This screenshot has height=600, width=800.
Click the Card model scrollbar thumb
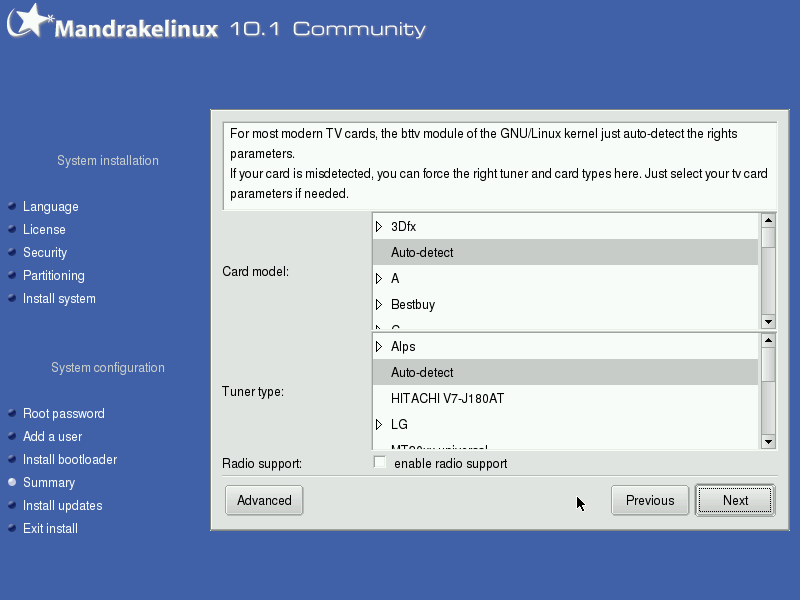(768, 238)
